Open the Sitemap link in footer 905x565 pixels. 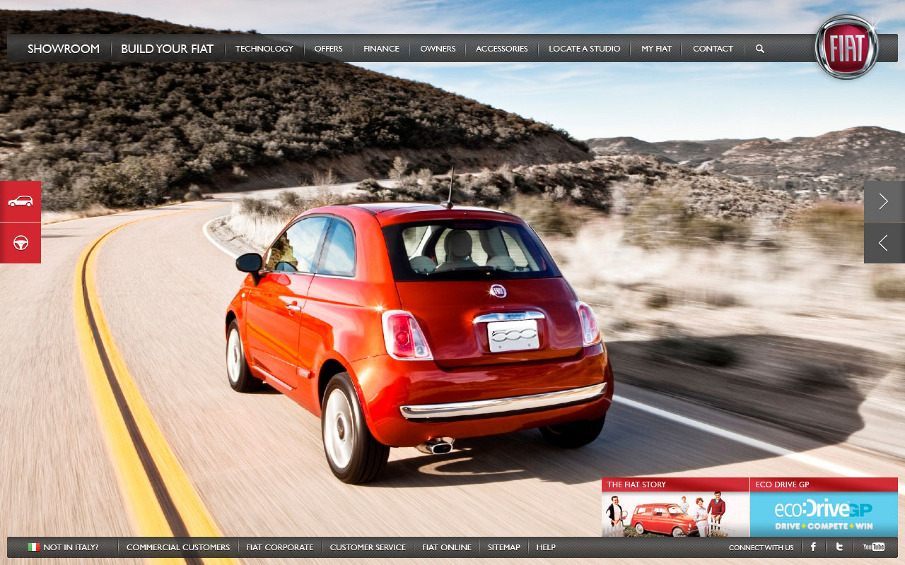point(504,547)
